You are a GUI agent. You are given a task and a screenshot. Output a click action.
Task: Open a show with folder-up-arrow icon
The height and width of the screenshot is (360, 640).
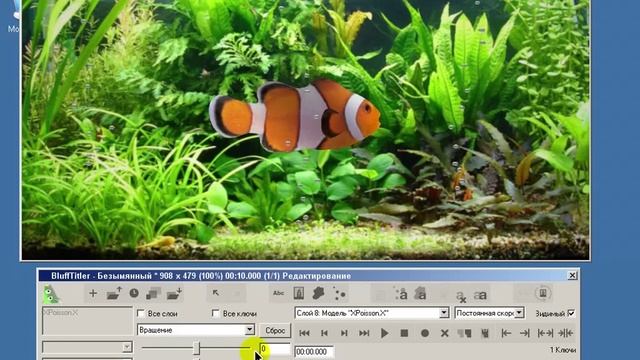click(x=114, y=293)
